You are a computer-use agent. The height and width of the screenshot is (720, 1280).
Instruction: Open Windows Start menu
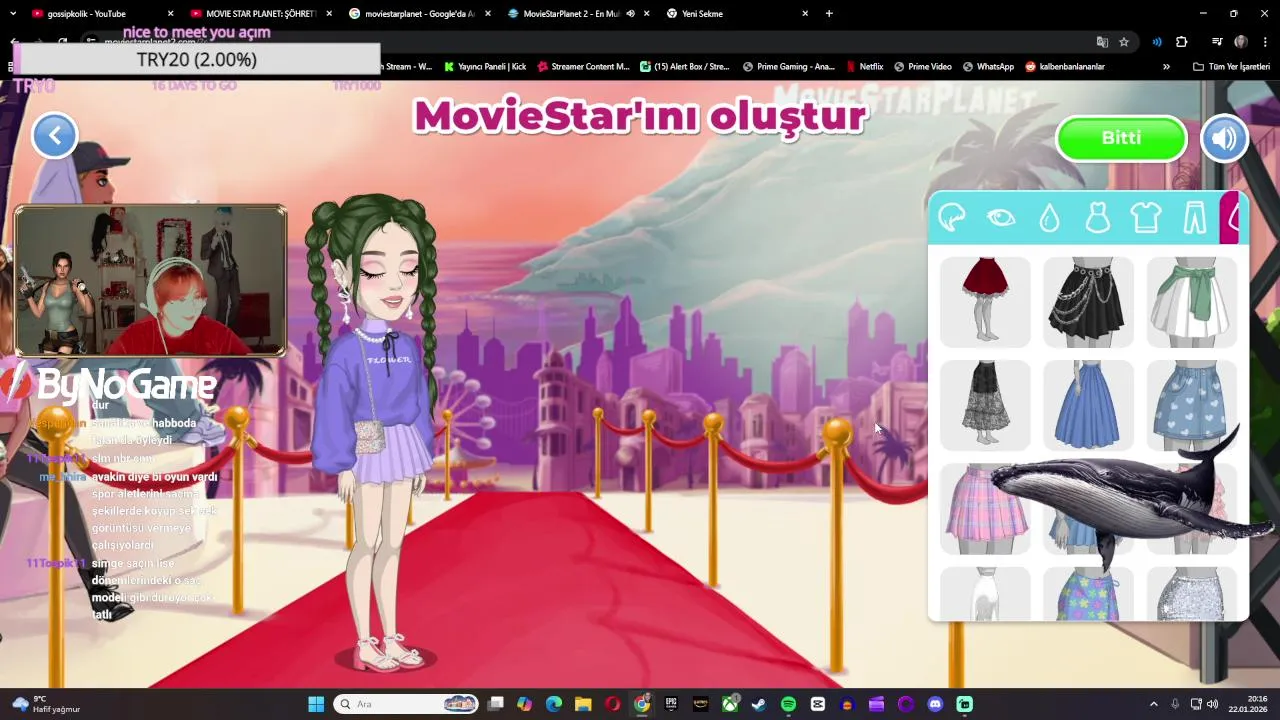(x=316, y=704)
